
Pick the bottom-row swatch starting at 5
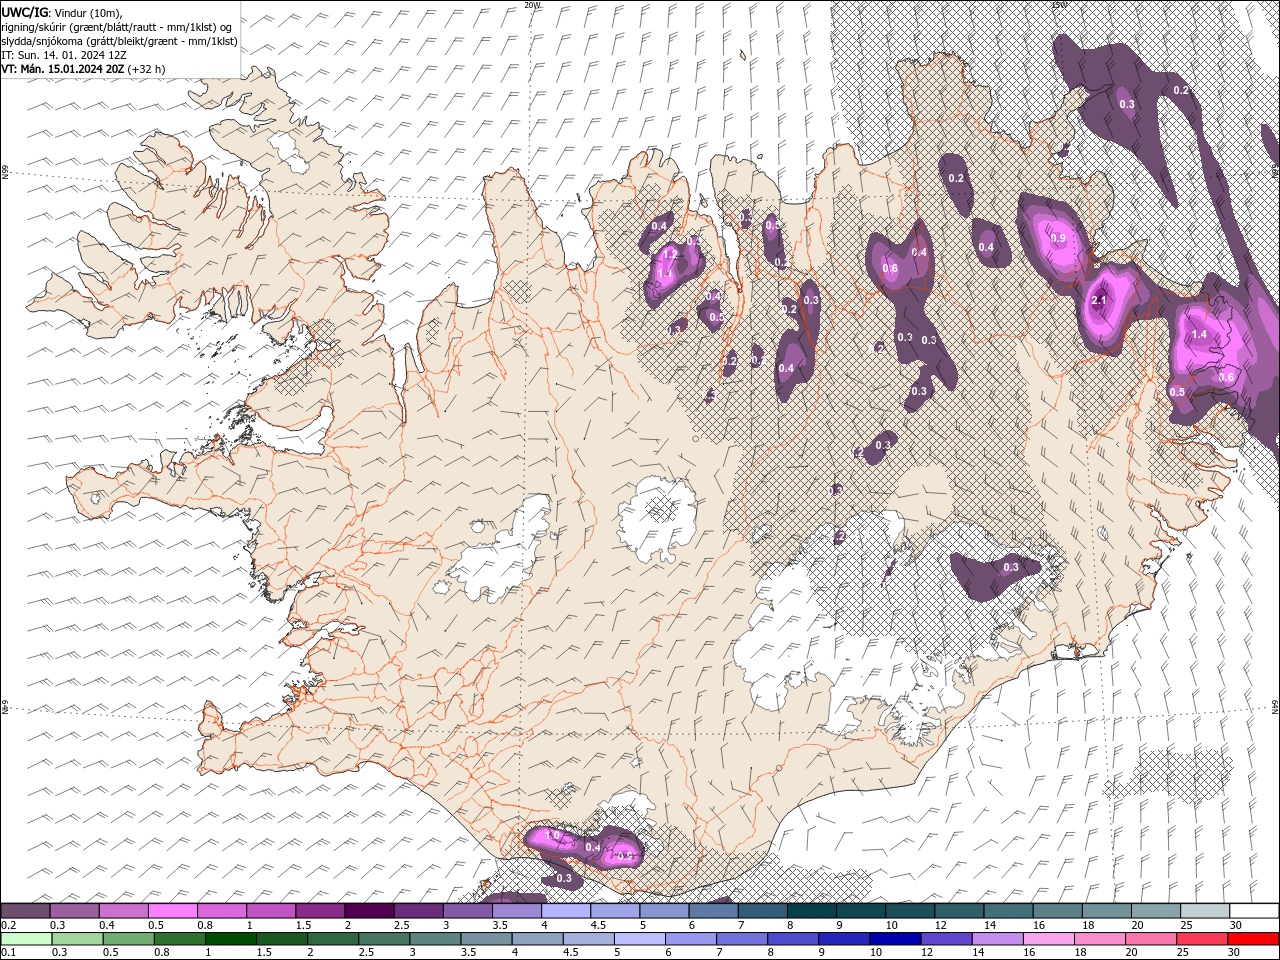point(640,939)
